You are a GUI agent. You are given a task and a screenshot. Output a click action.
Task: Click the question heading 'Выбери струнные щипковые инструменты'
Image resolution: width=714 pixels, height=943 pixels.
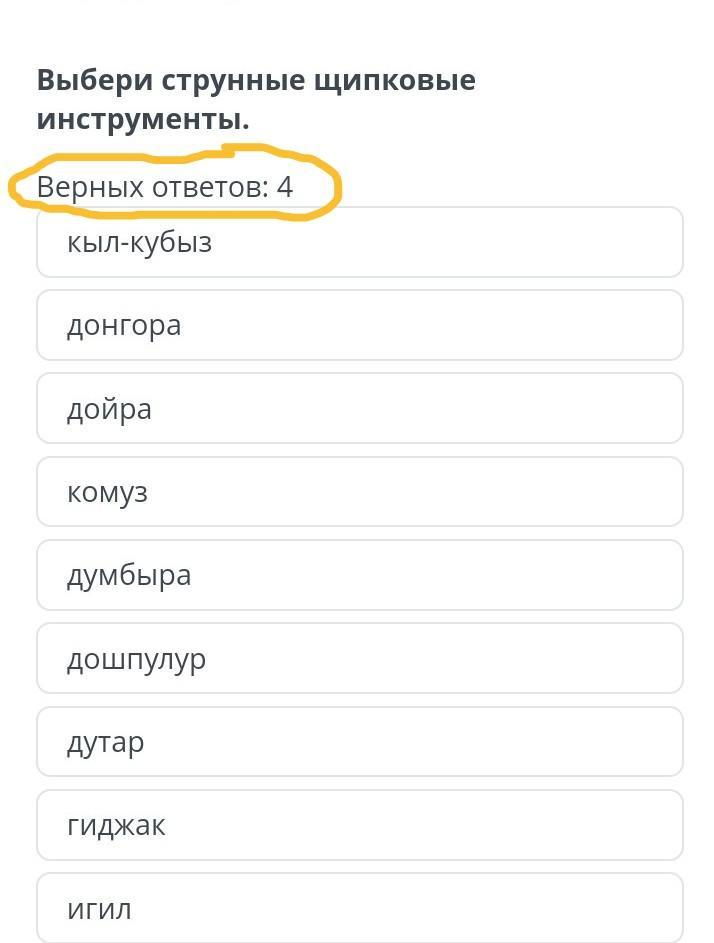click(x=256, y=99)
